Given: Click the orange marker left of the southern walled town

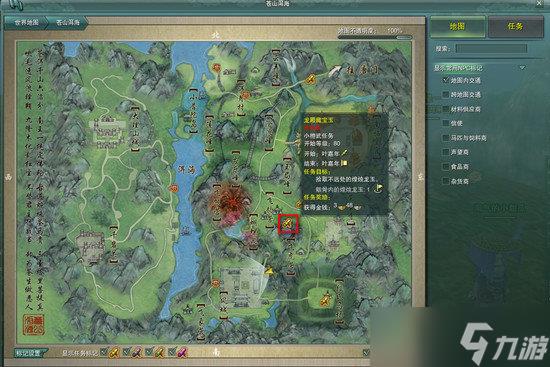Looking at the screenshot, I should pos(215,283).
